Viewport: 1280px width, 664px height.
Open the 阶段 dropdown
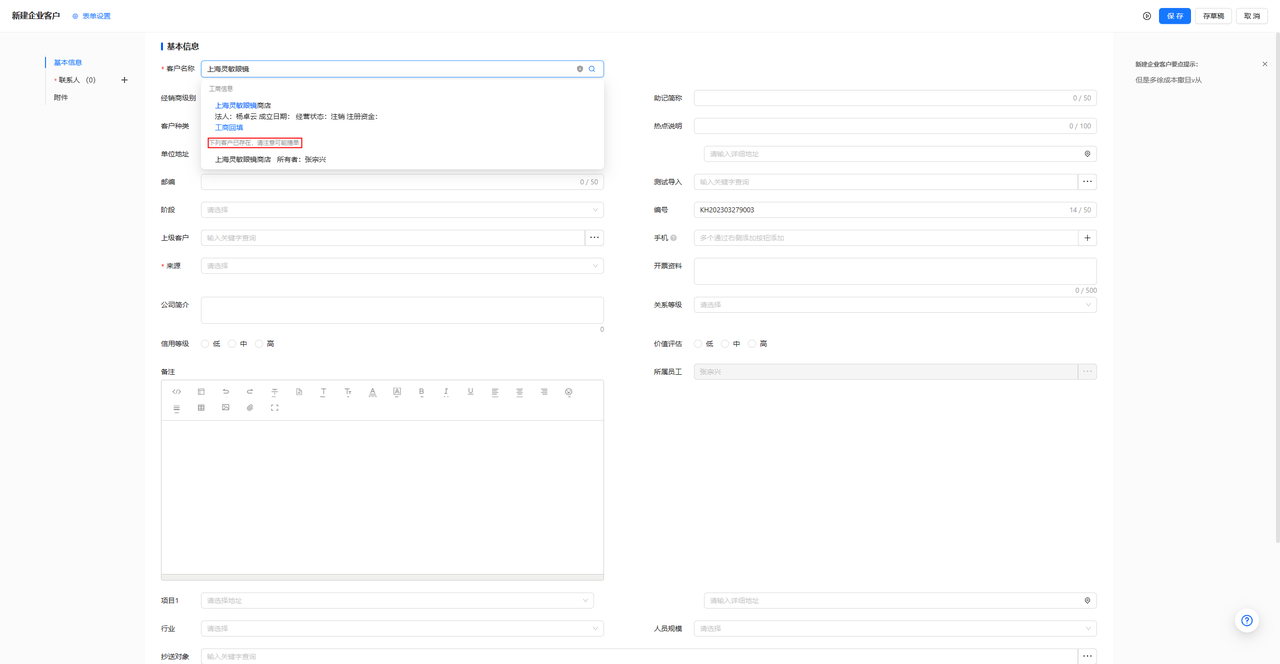402,210
